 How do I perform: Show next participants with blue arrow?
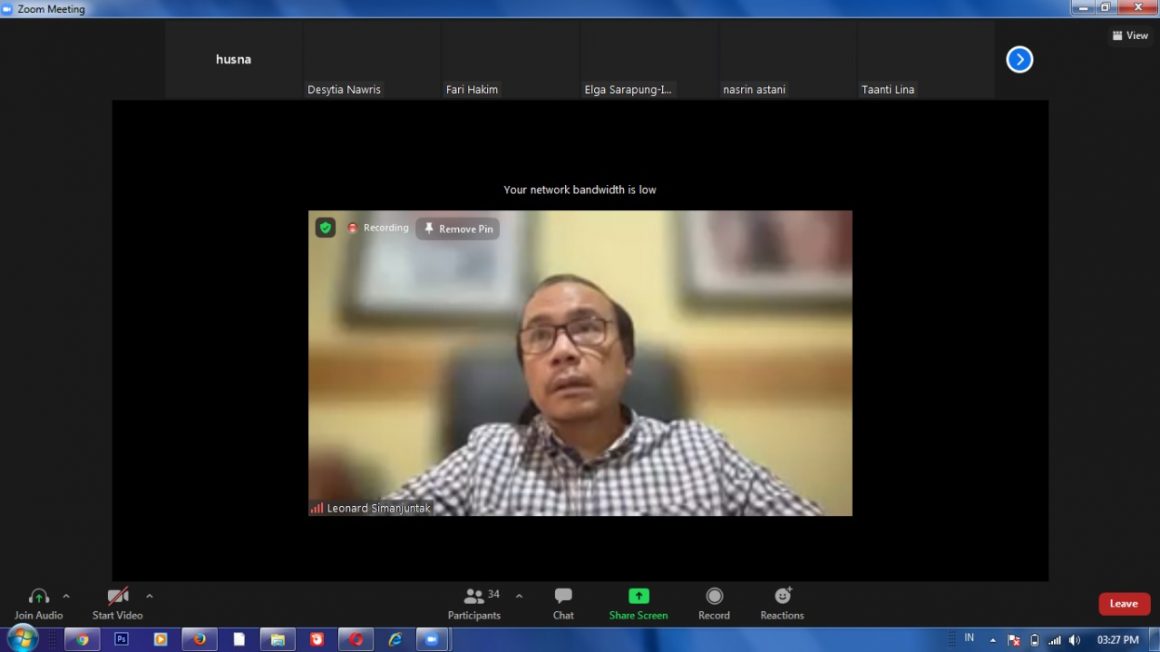1019,60
